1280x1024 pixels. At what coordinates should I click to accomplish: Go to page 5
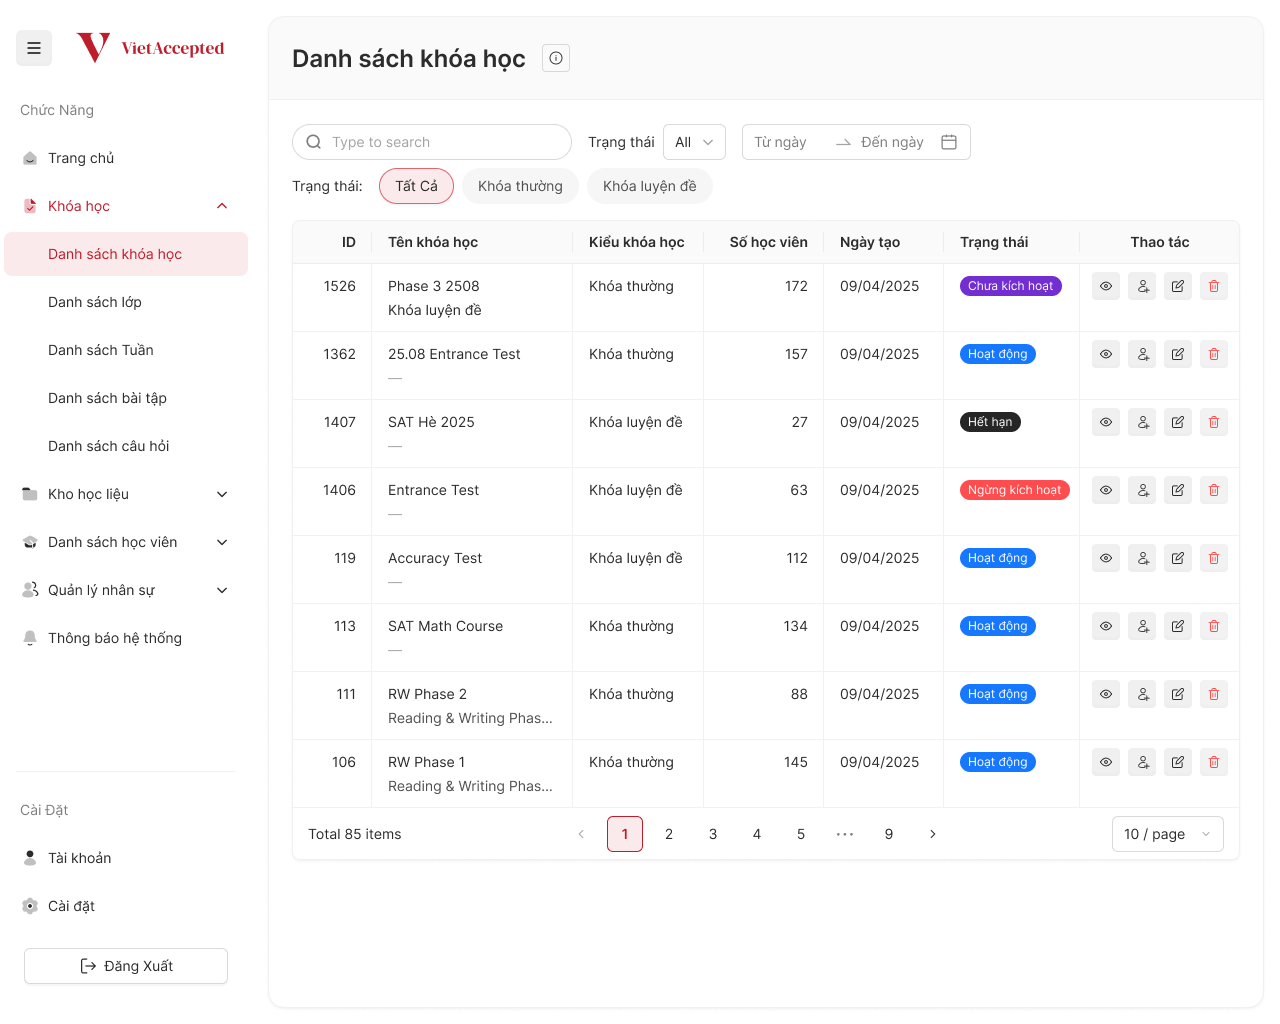801,834
